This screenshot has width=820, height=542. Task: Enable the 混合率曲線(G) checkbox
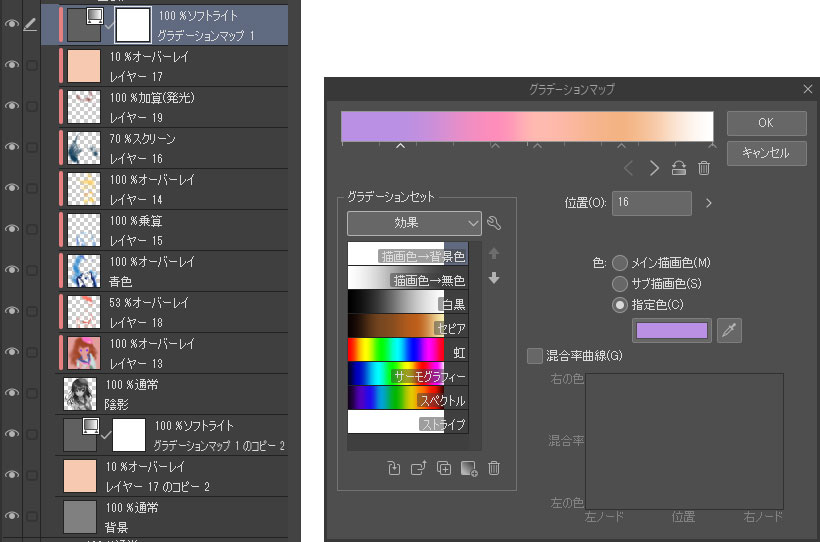point(534,355)
